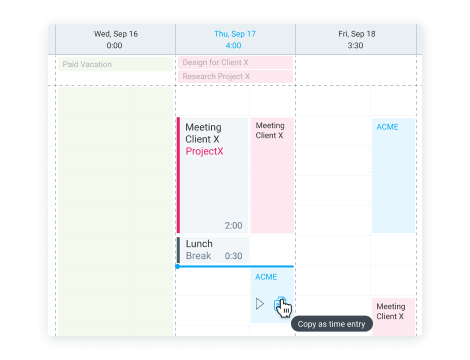Select the Wed, Sep 16 column header
The width and height of the screenshot is (470, 360).
(x=115, y=39)
